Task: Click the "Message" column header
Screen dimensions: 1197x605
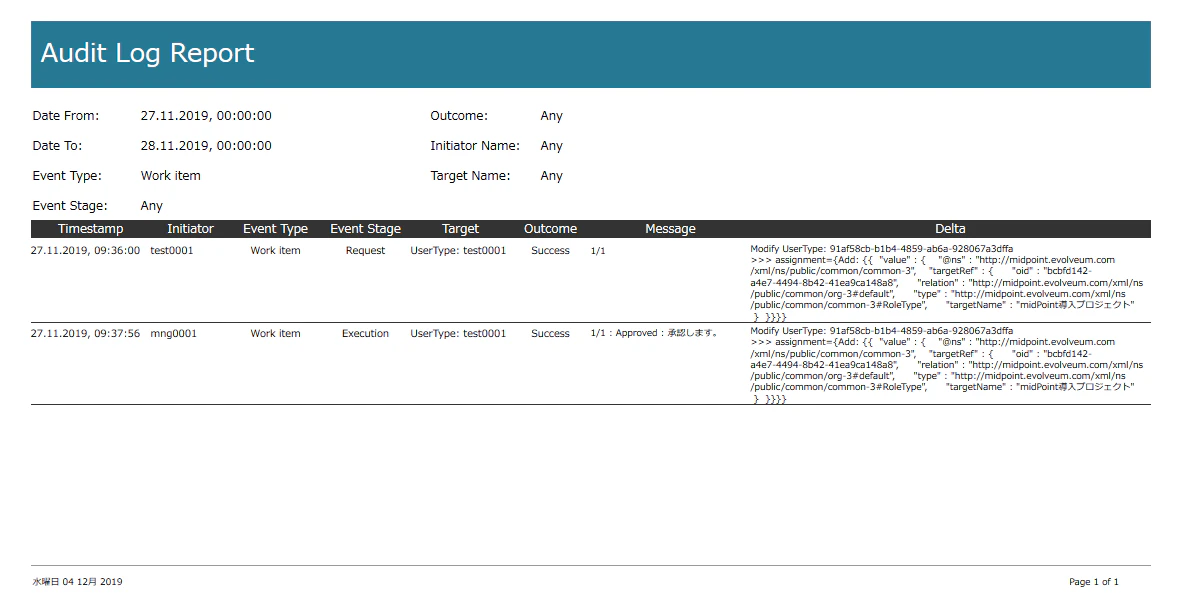Action: (x=670, y=229)
